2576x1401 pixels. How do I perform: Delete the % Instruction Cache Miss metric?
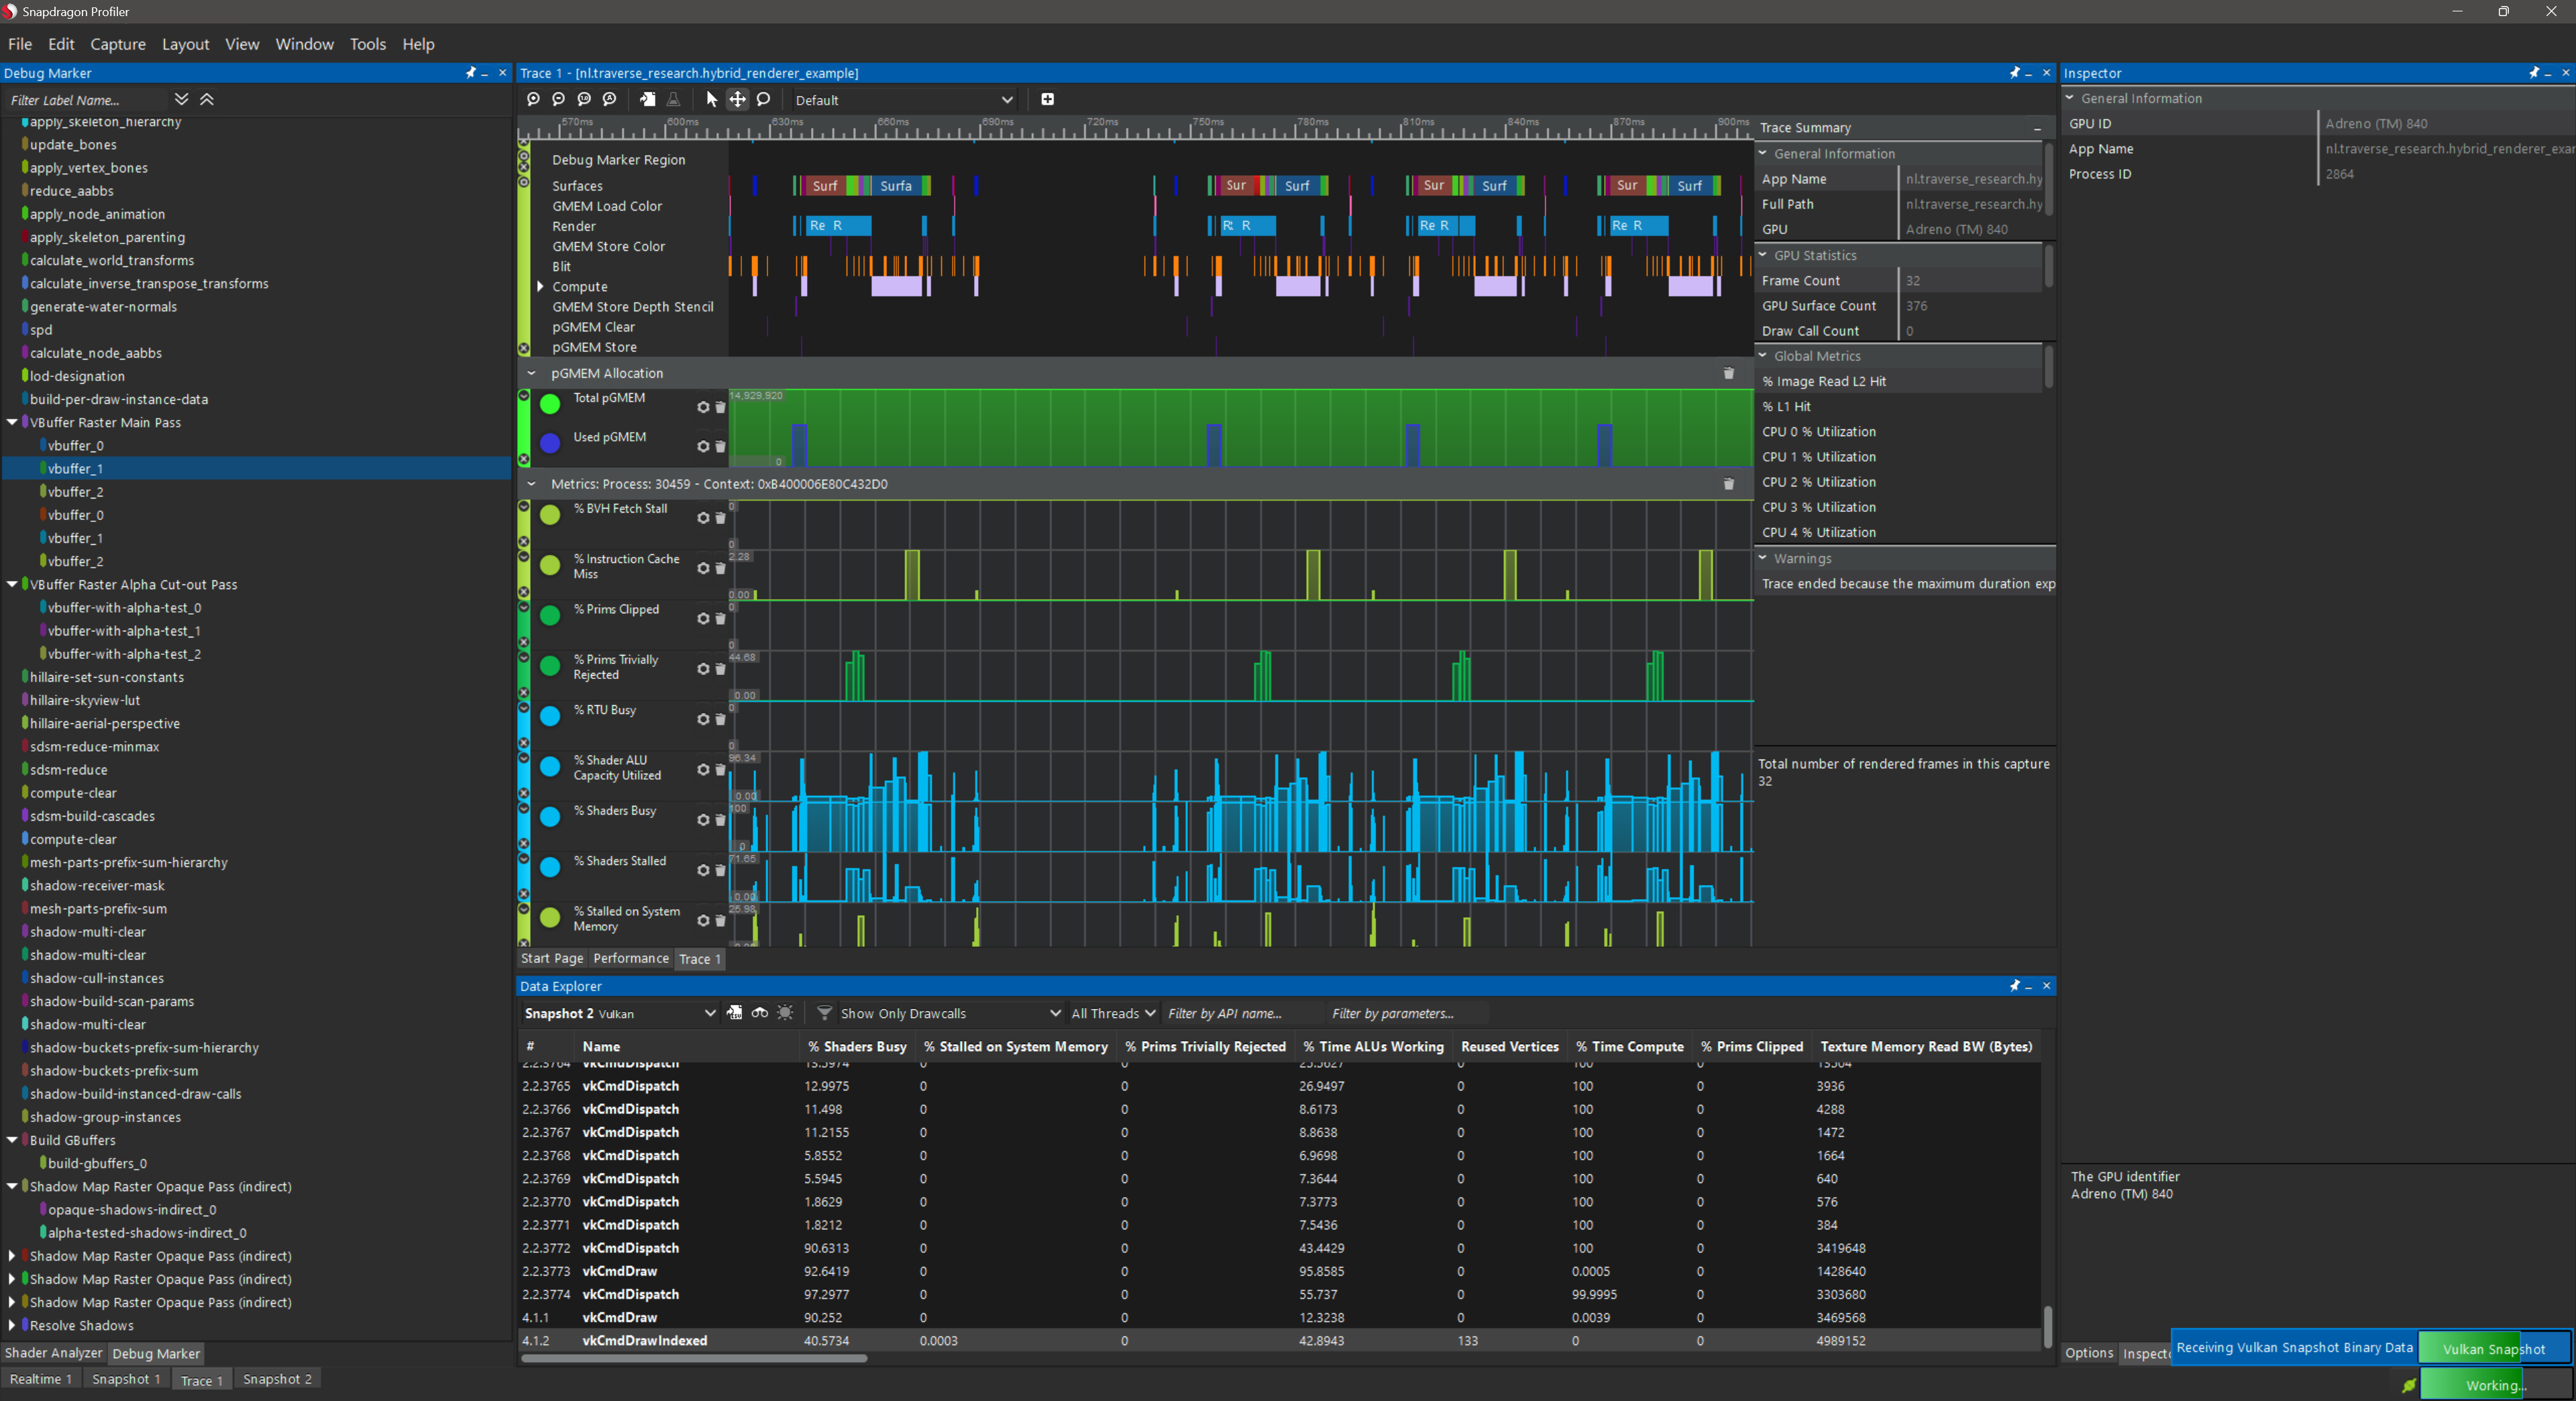point(720,568)
